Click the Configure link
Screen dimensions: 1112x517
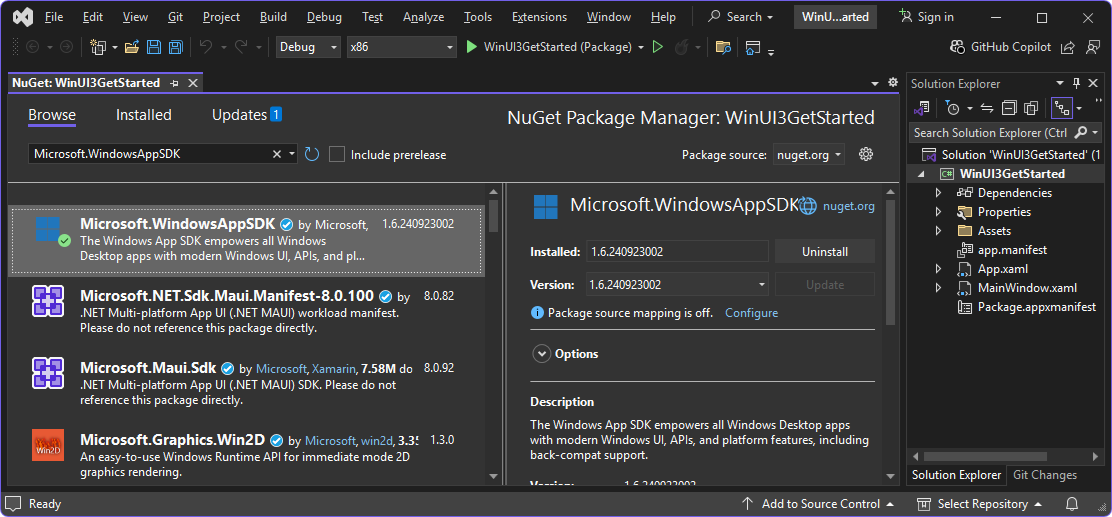751,313
